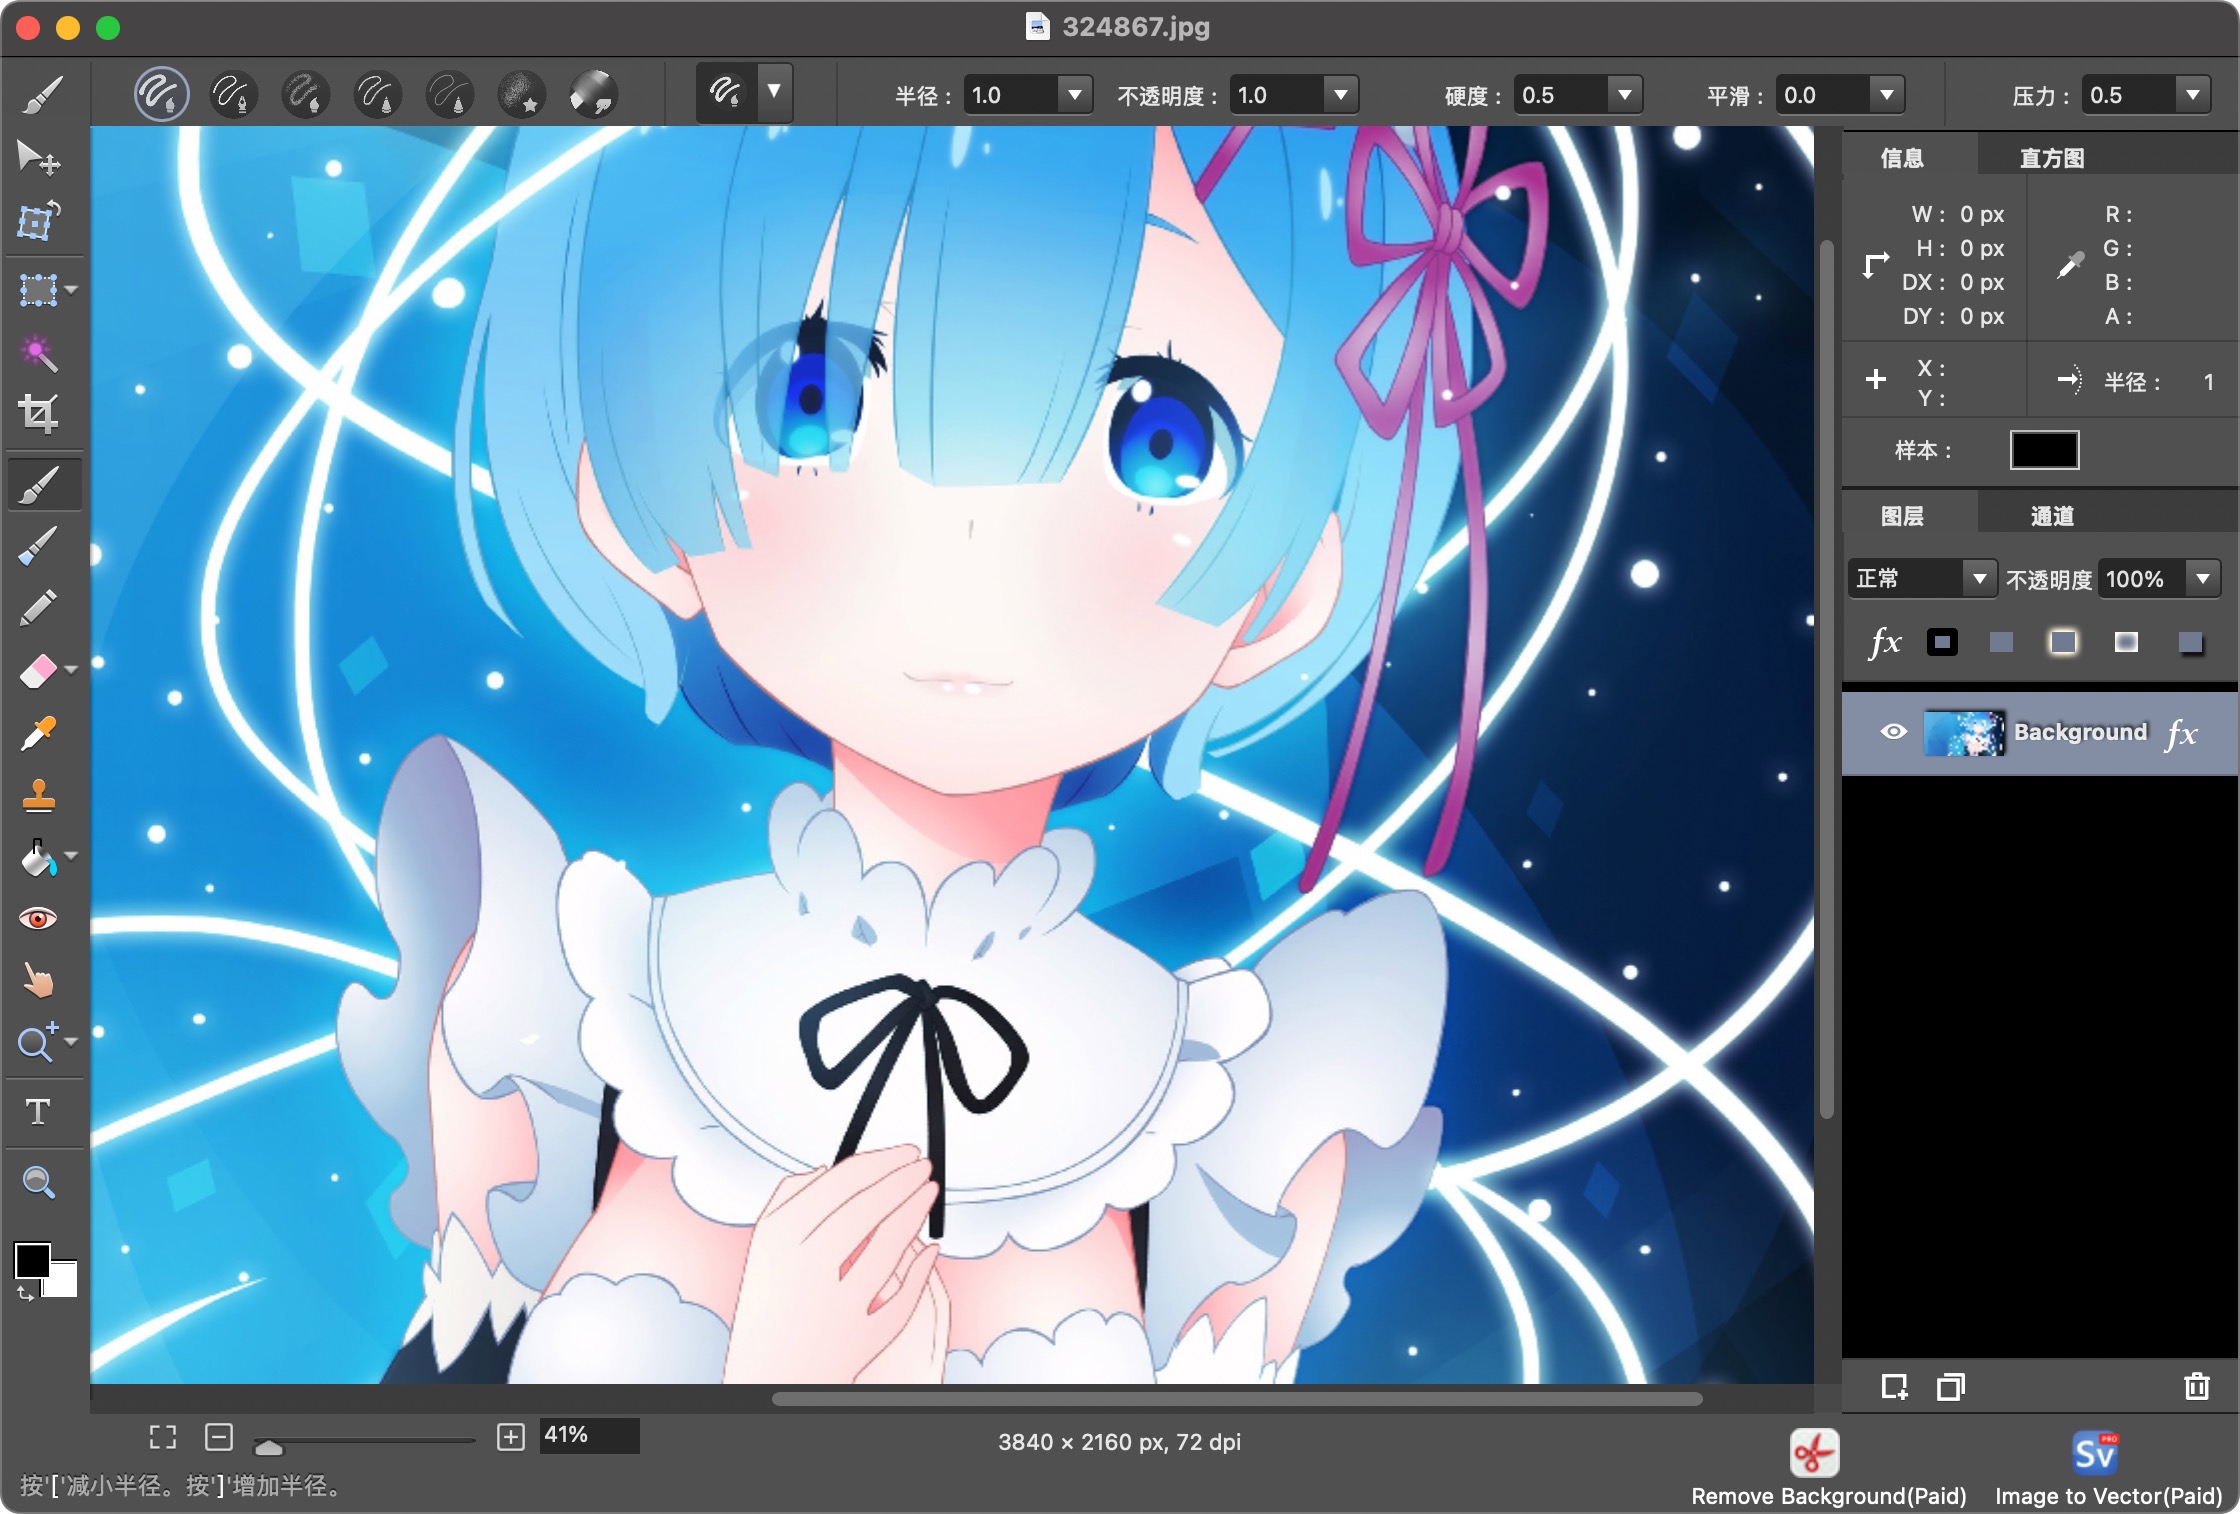
Task: Choose the third brush preset
Action: point(305,95)
